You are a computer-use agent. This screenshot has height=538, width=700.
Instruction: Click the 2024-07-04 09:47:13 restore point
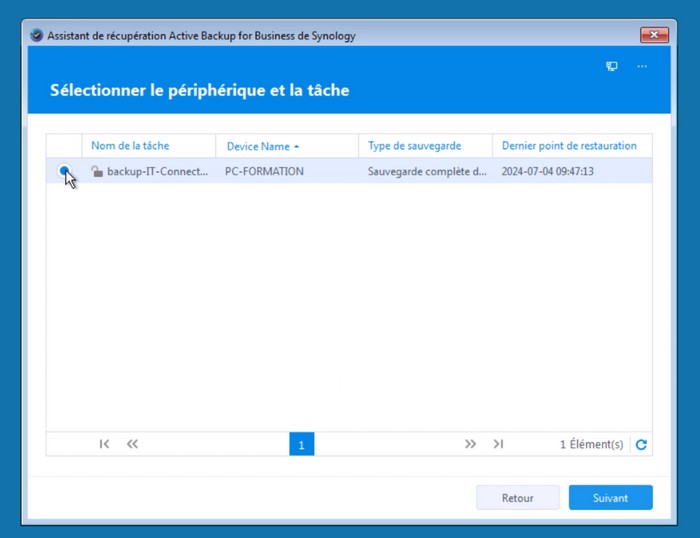(x=547, y=171)
